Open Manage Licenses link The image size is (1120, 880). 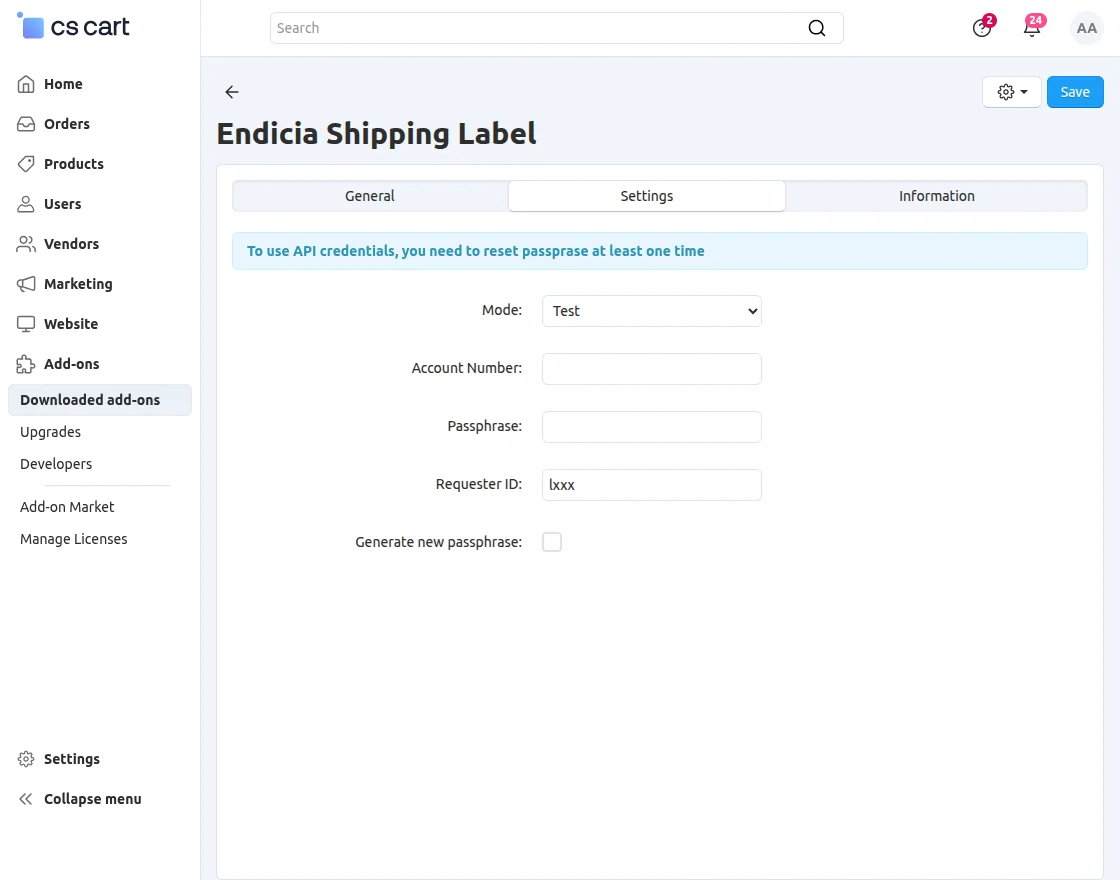point(74,539)
